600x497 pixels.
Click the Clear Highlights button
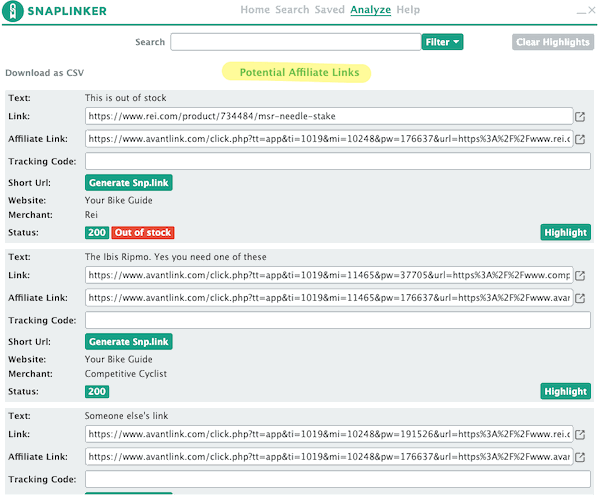click(553, 42)
